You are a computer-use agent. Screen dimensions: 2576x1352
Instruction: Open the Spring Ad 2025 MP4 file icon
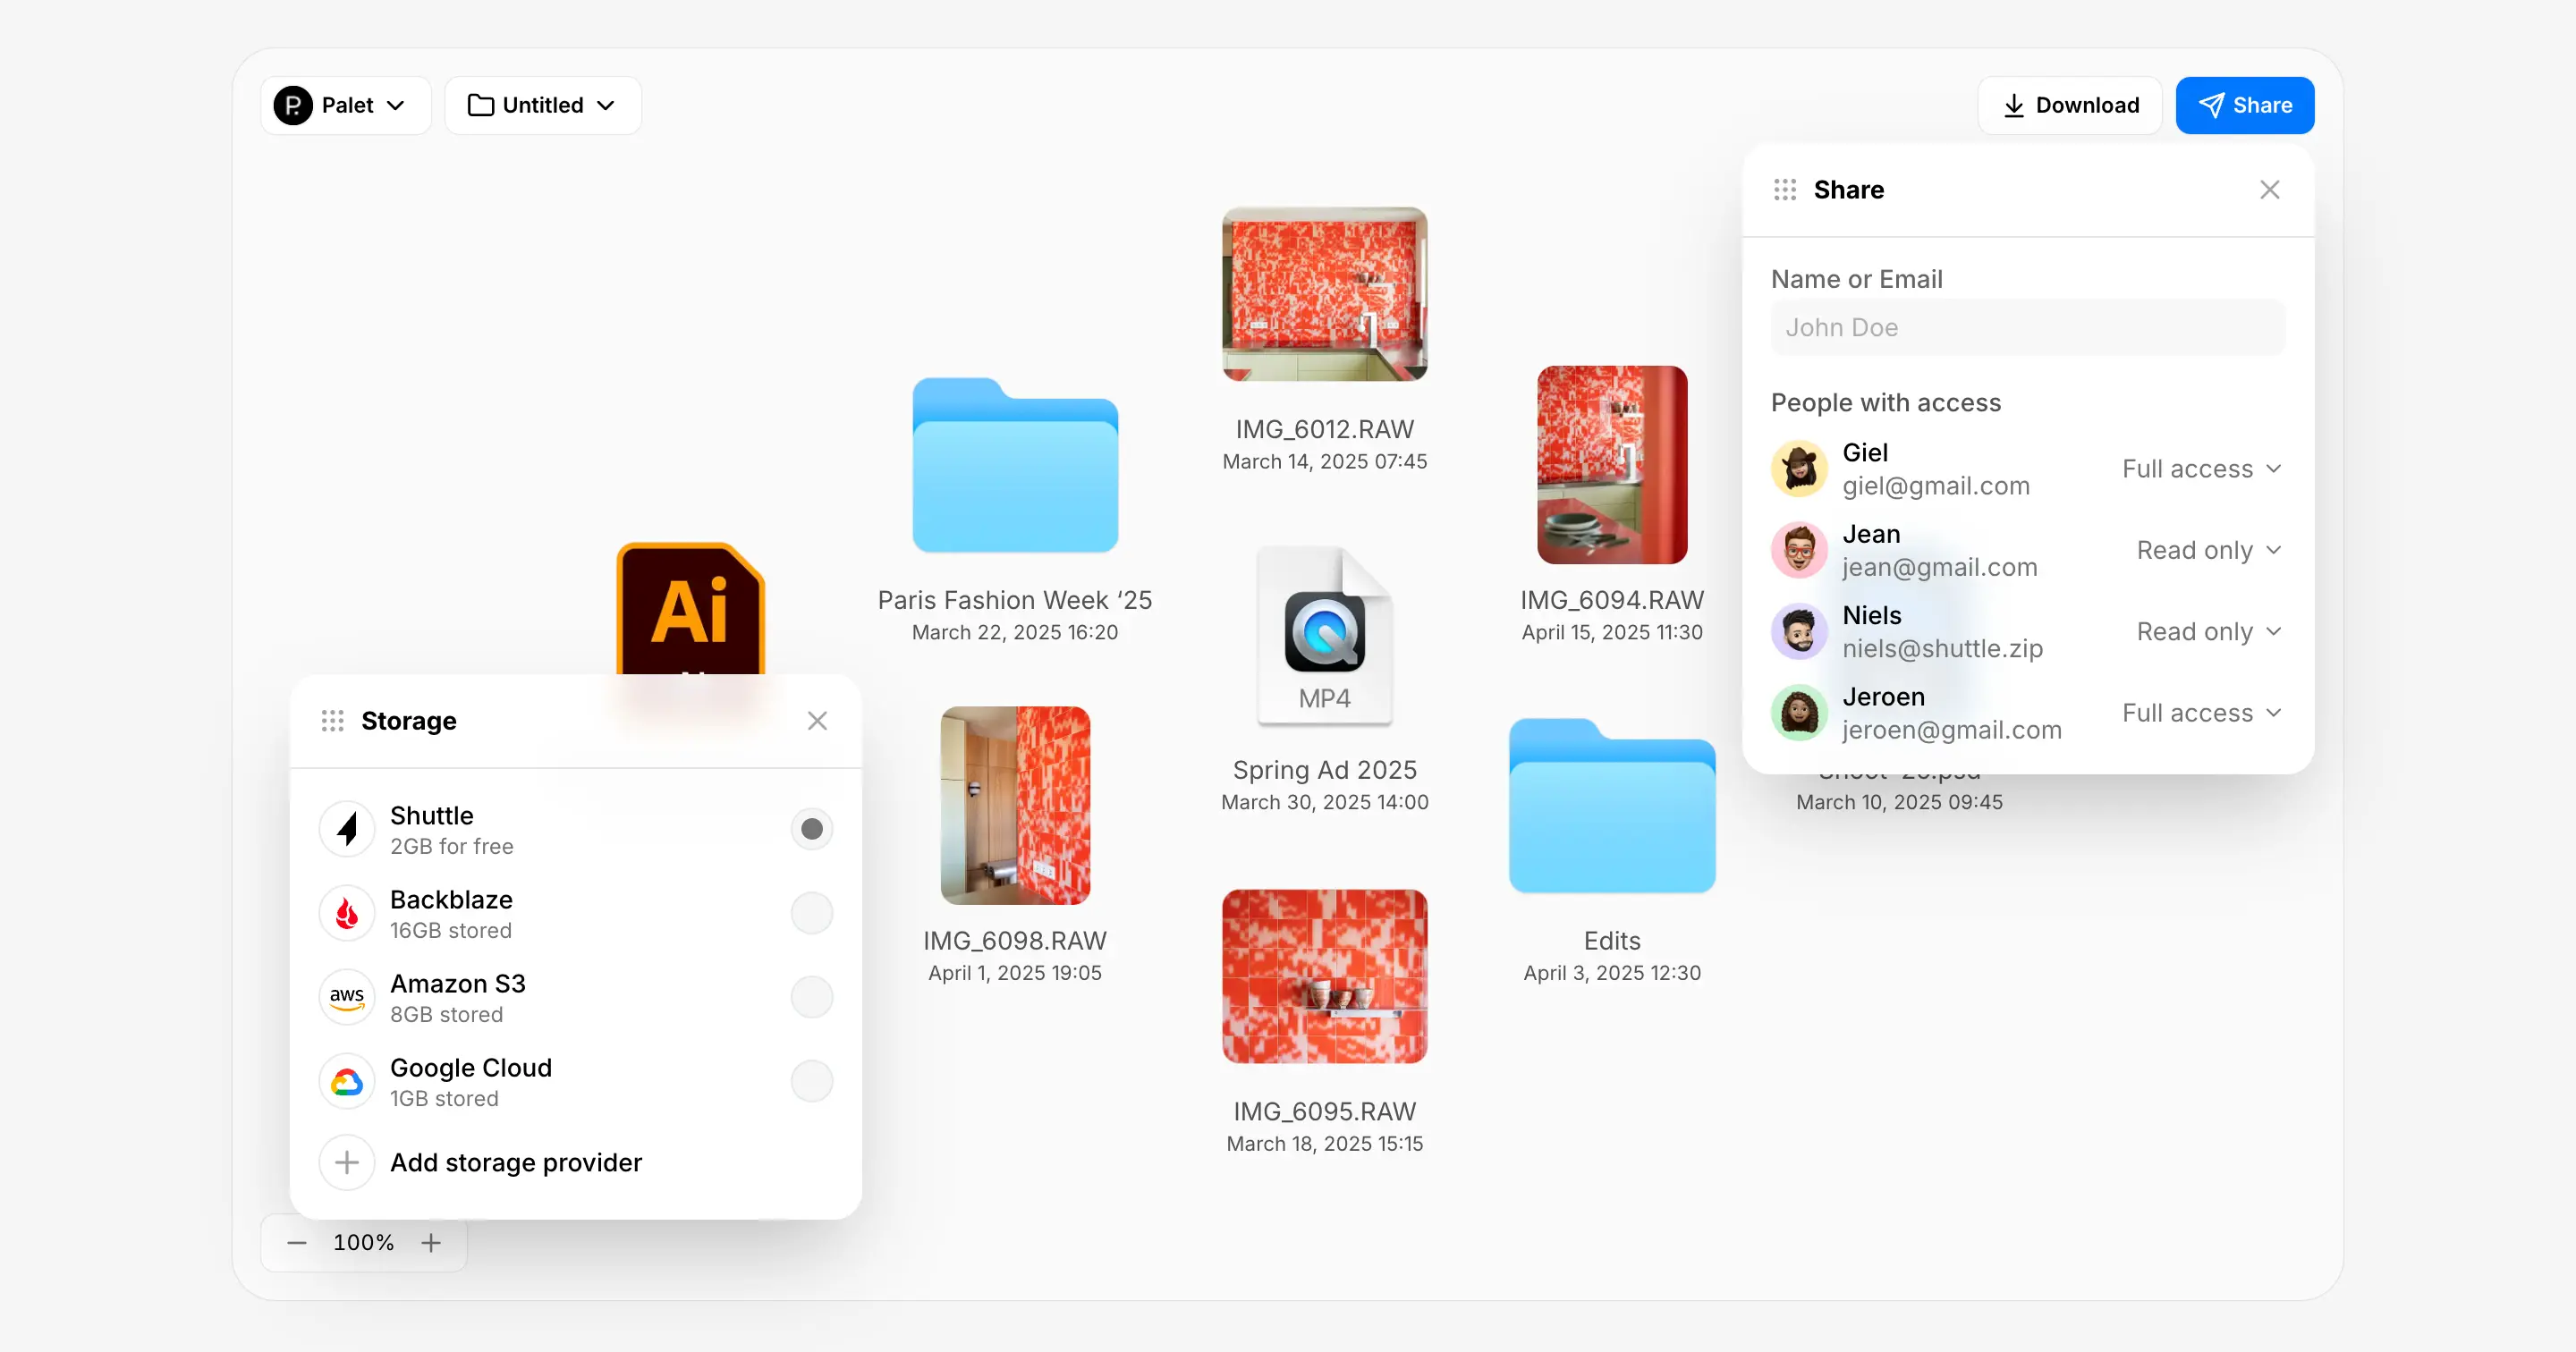[x=1324, y=636]
